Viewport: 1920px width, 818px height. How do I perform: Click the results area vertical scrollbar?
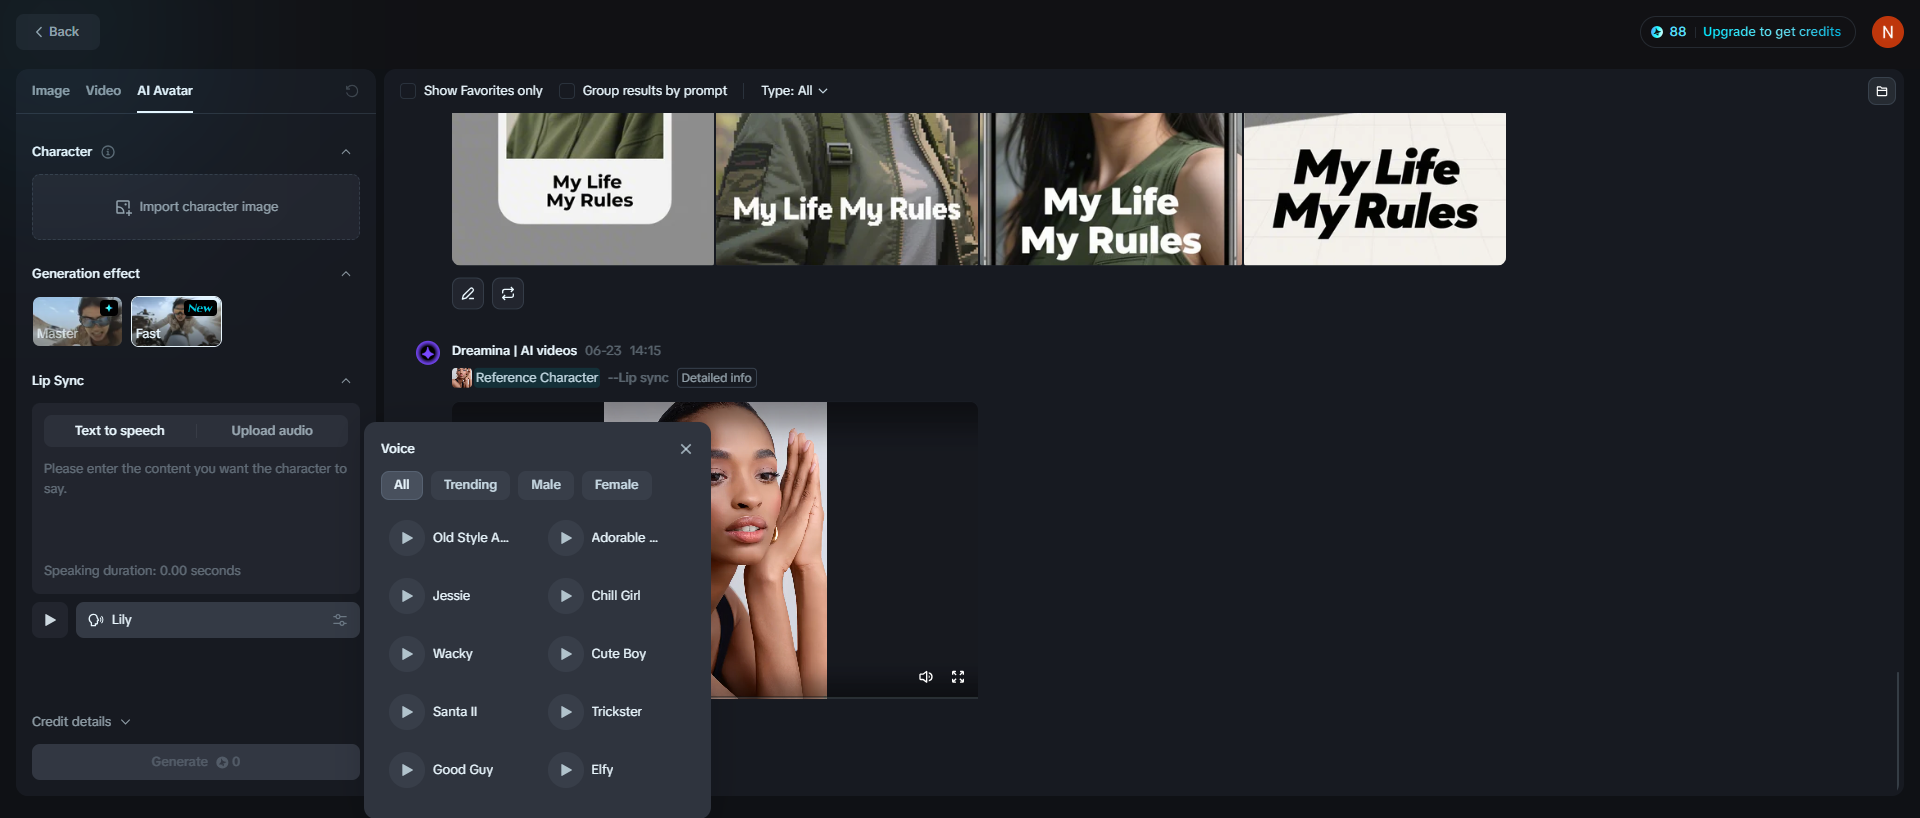[1897, 730]
